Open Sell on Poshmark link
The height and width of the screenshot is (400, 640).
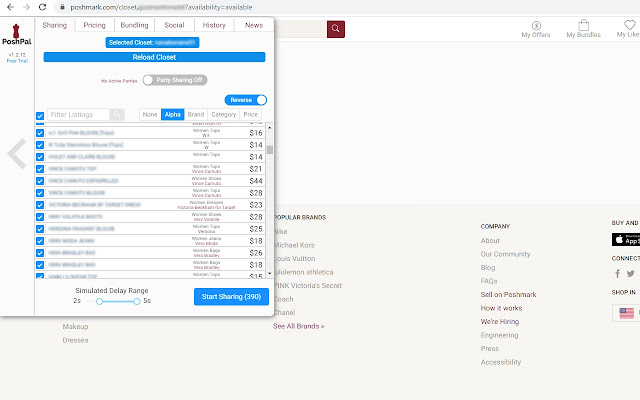coord(509,295)
